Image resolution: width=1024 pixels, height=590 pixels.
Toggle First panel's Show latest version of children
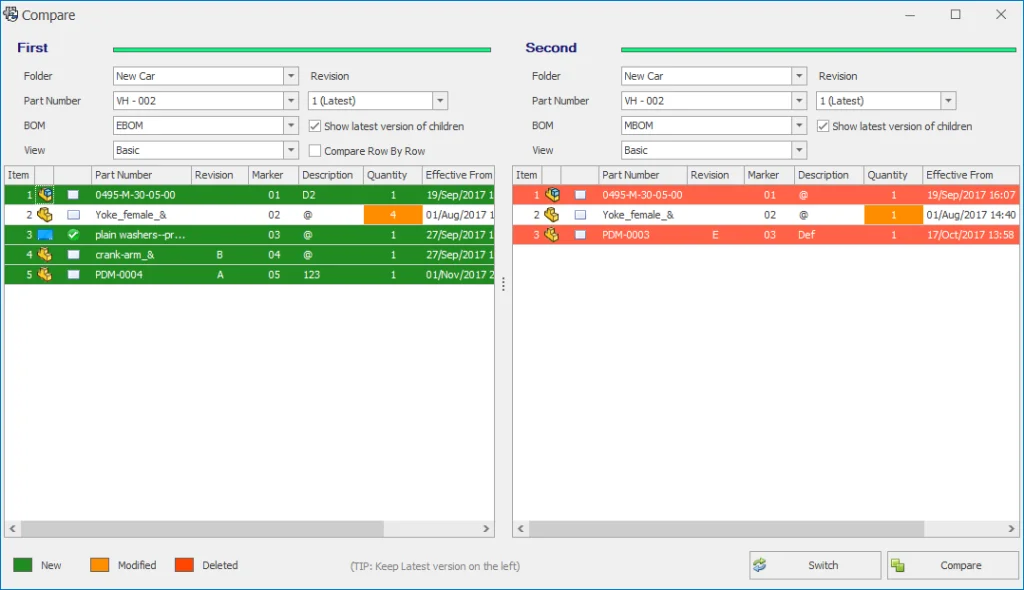point(315,126)
